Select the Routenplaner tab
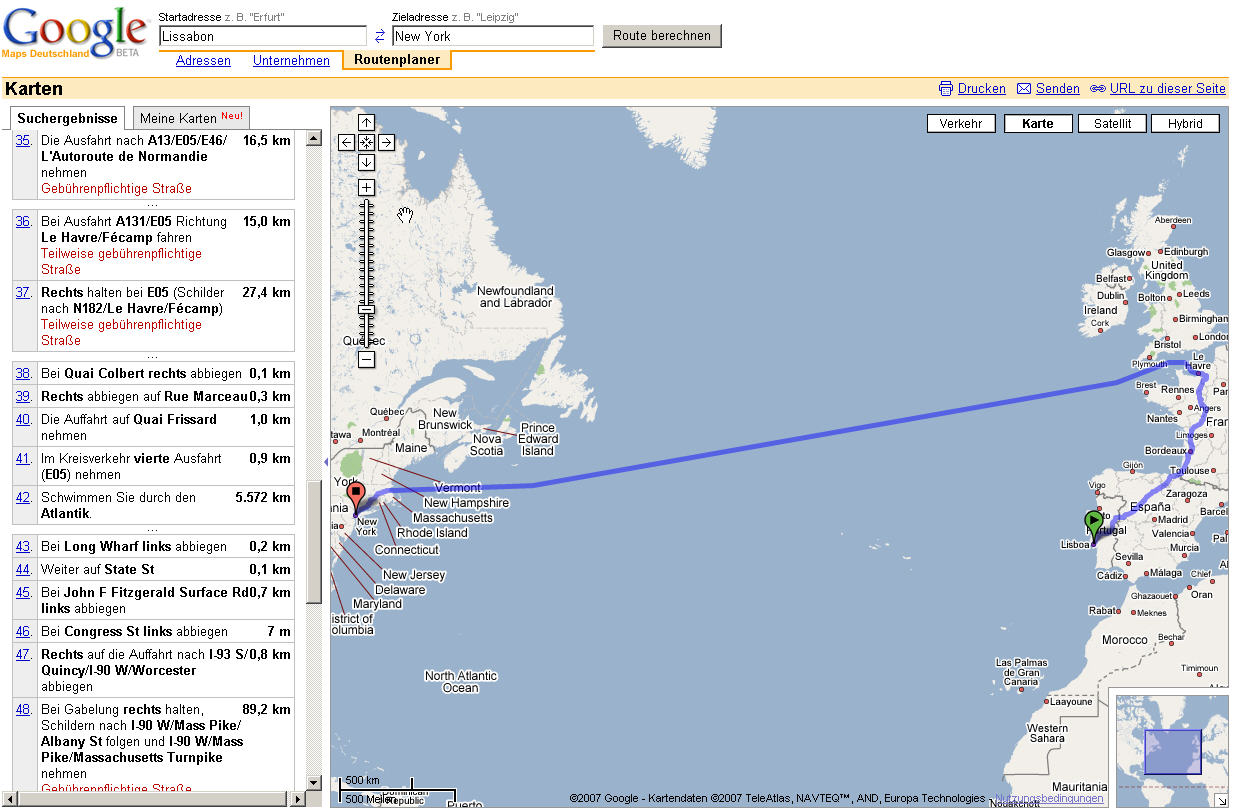This screenshot has width=1234, height=812. pos(397,60)
